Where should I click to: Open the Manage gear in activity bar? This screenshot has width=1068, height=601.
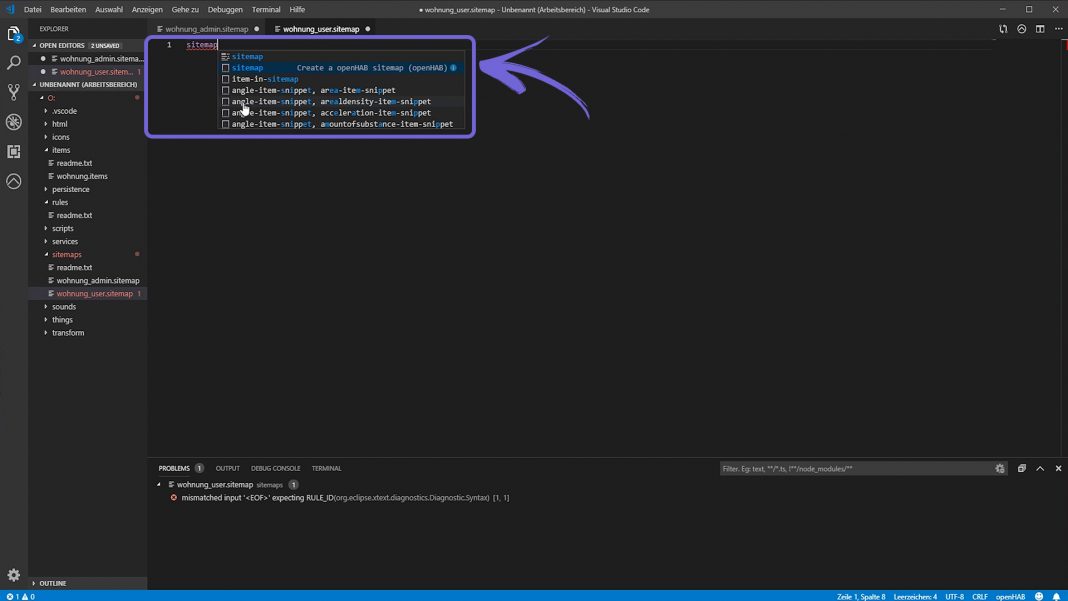click(13, 575)
